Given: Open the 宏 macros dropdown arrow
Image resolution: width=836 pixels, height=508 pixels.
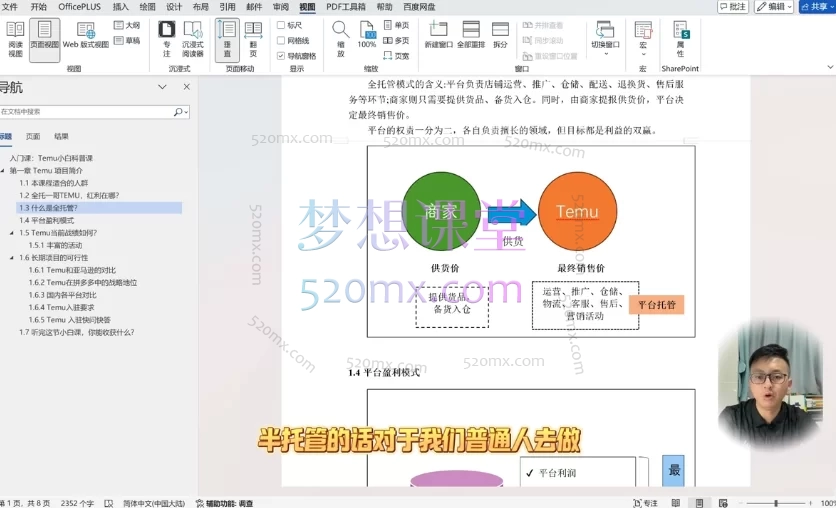Looking at the screenshot, I should click(643, 54).
